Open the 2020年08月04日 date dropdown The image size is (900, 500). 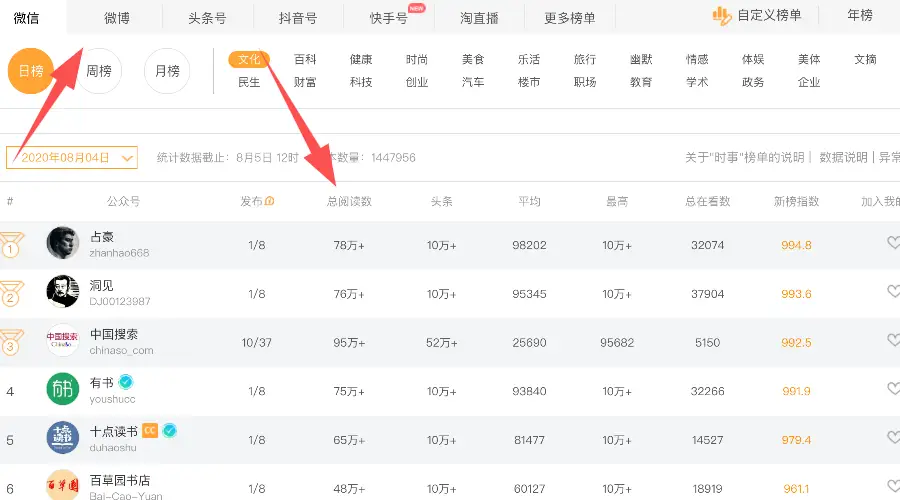point(72,157)
